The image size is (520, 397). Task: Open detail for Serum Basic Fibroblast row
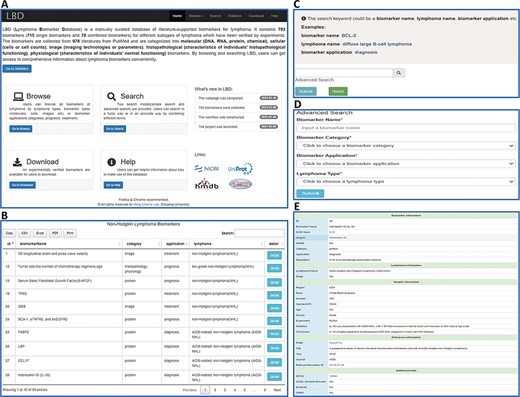[x=274, y=283]
